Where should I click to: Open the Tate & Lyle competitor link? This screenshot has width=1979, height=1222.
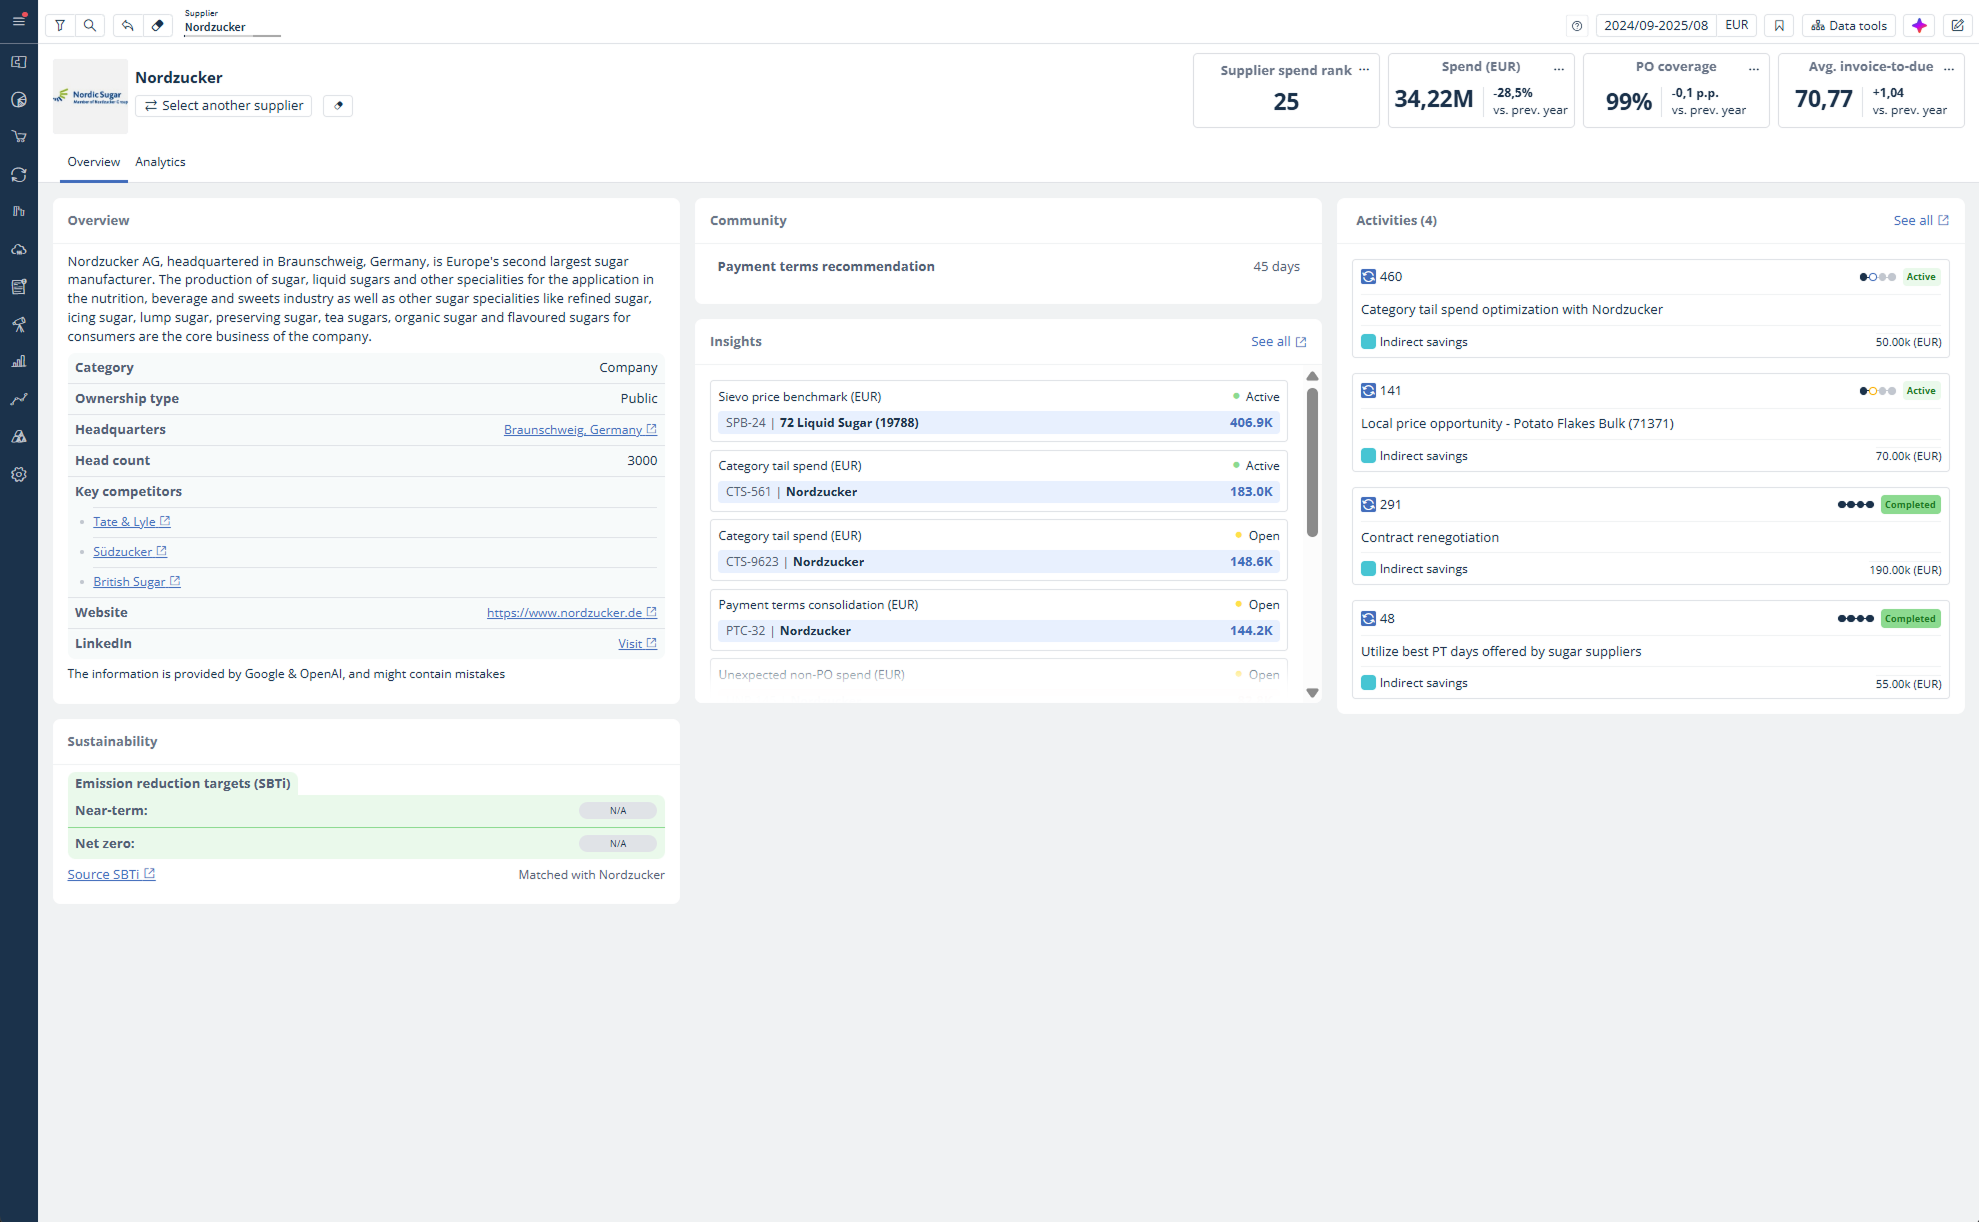[x=125, y=522]
